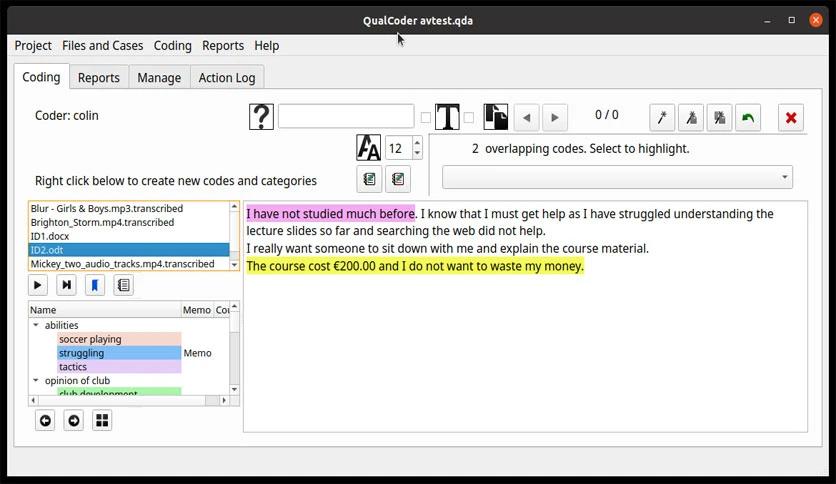Select Blur - Girls & Boys.mp3.transcribed file
The height and width of the screenshot is (484, 836).
pyautogui.click(x=128, y=208)
